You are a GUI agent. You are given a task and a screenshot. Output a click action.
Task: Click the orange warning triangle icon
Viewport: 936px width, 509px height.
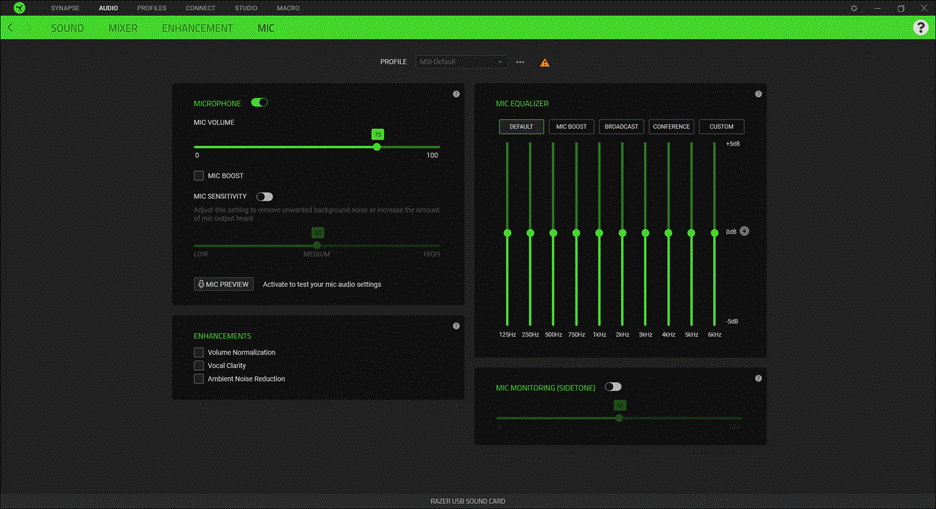tap(545, 63)
